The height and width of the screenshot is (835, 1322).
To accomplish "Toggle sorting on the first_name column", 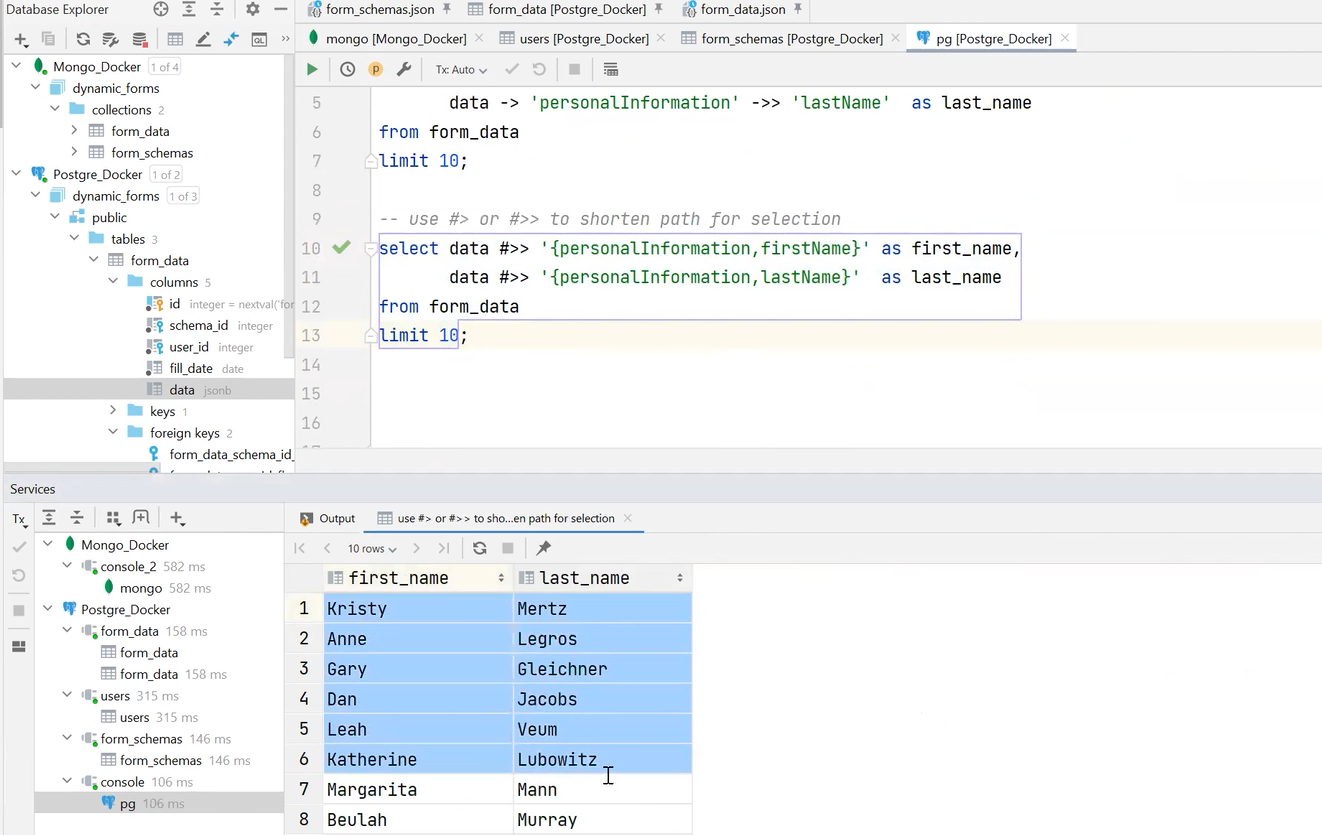I will coord(499,578).
